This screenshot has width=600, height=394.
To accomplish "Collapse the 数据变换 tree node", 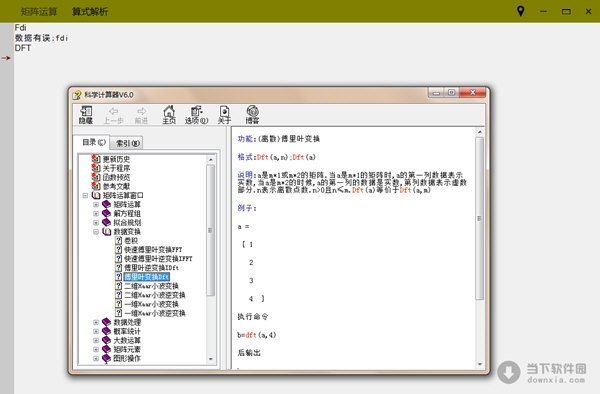I will pos(96,232).
